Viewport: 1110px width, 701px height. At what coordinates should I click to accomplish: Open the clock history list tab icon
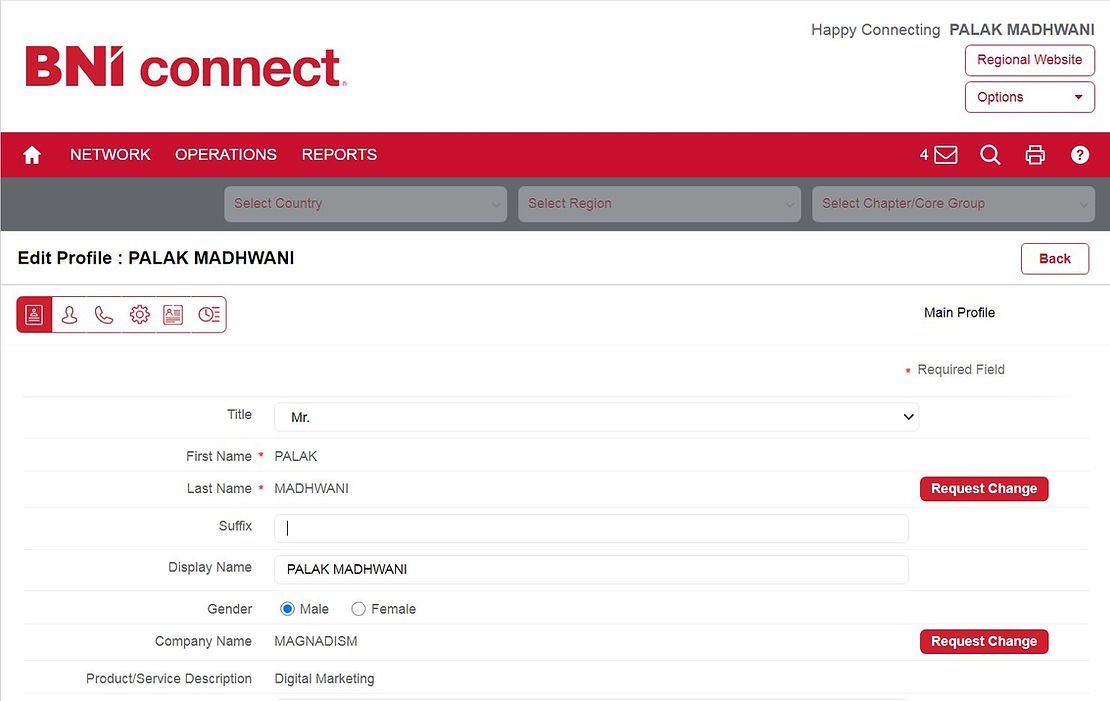[208, 315]
